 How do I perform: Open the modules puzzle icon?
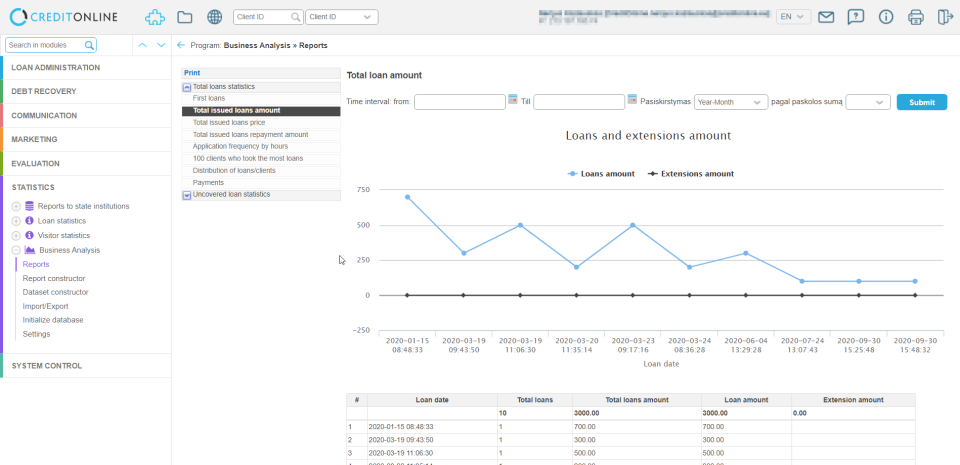(155, 17)
